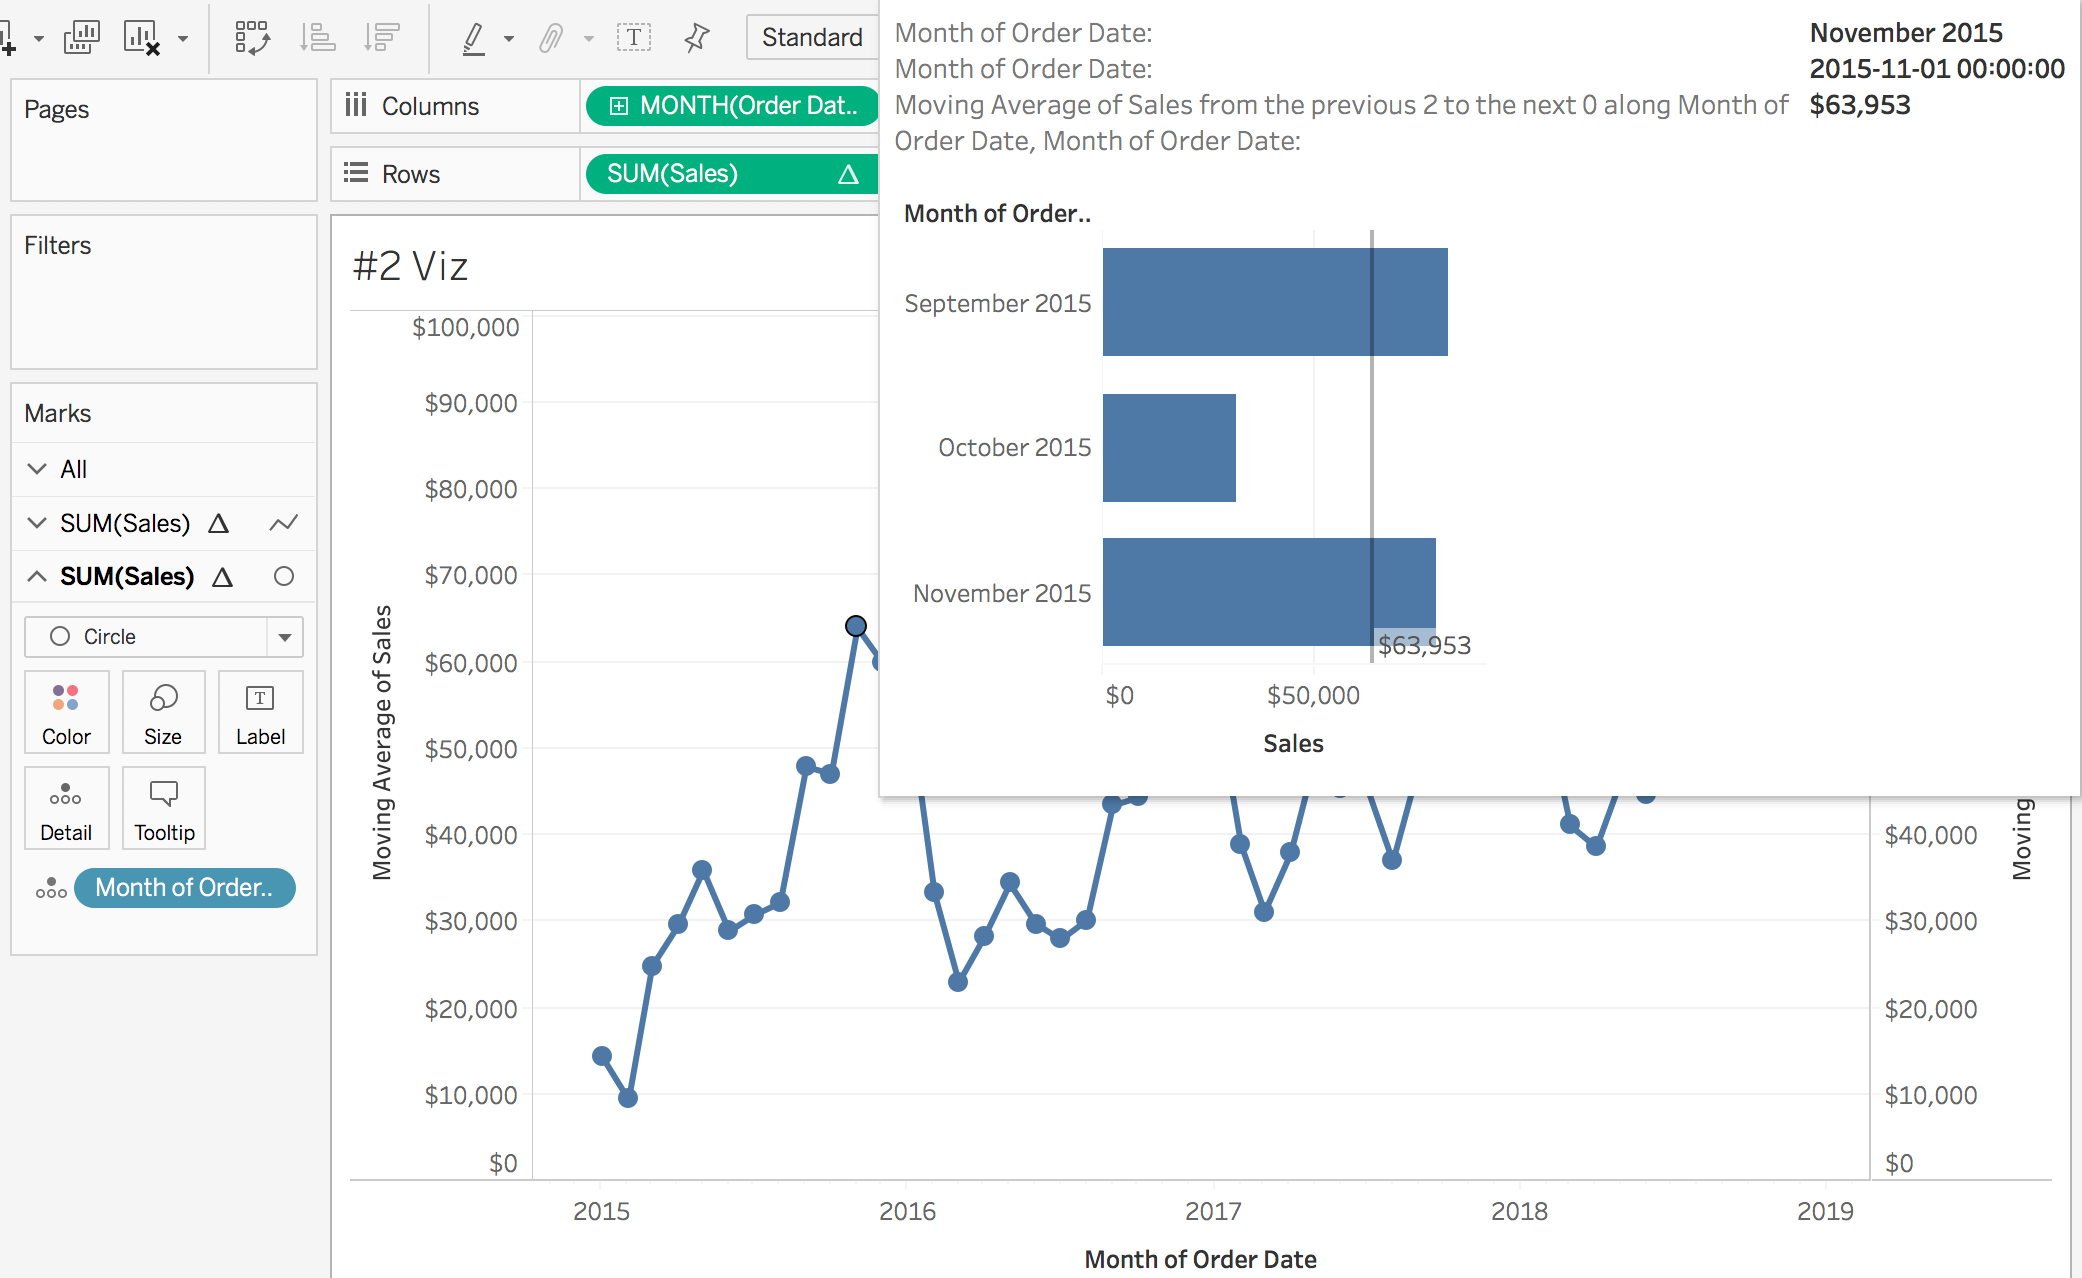2082x1278 pixels.
Task: Select the September 2015 bar in tooltip
Action: 1275,302
